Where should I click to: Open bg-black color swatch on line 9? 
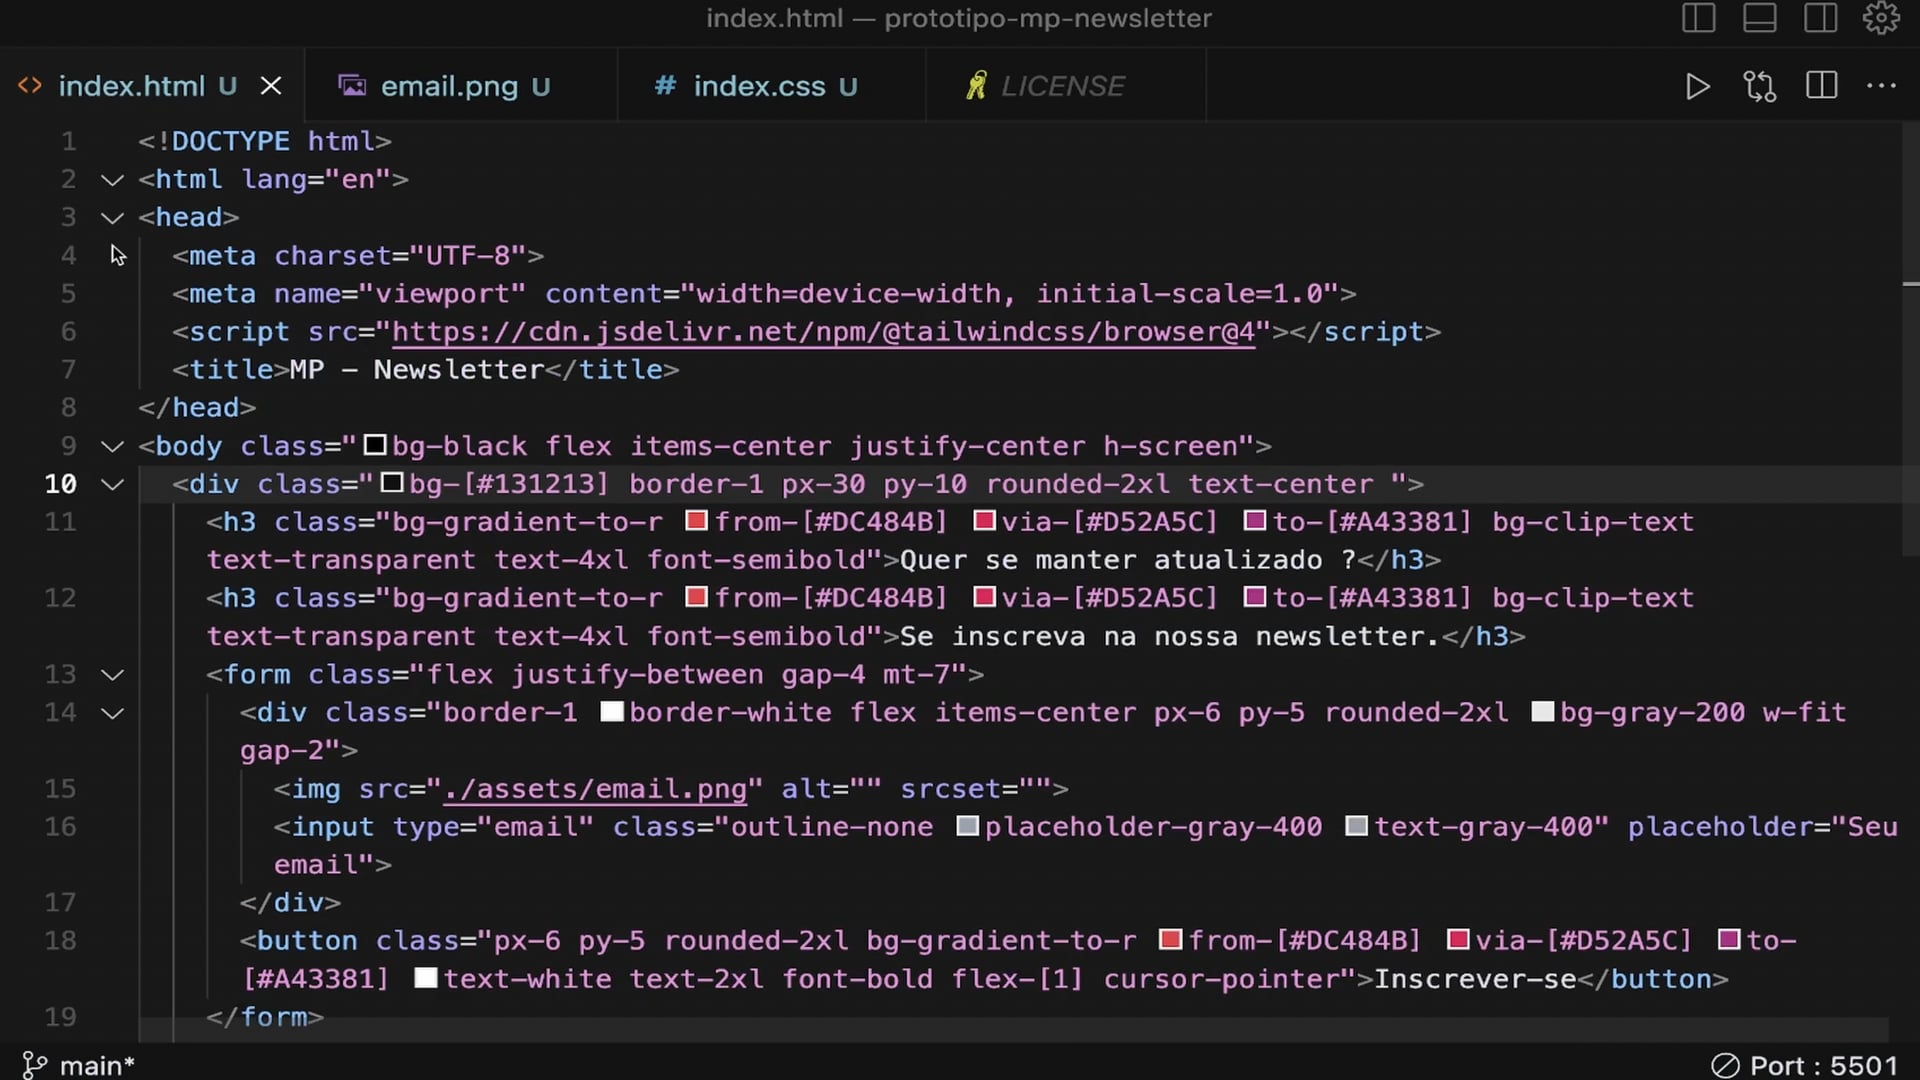(x=375, y=445)
